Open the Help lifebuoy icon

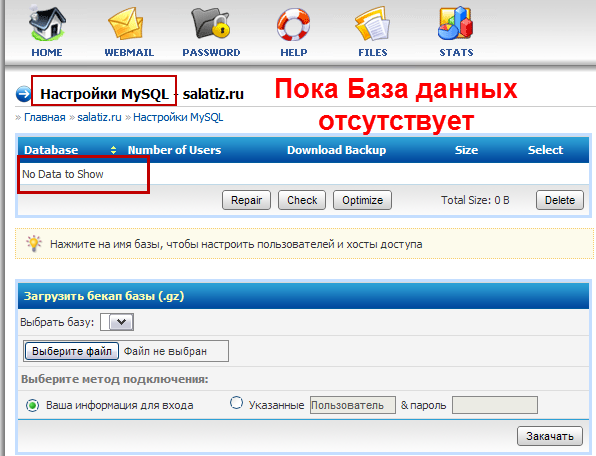[293, 25]
